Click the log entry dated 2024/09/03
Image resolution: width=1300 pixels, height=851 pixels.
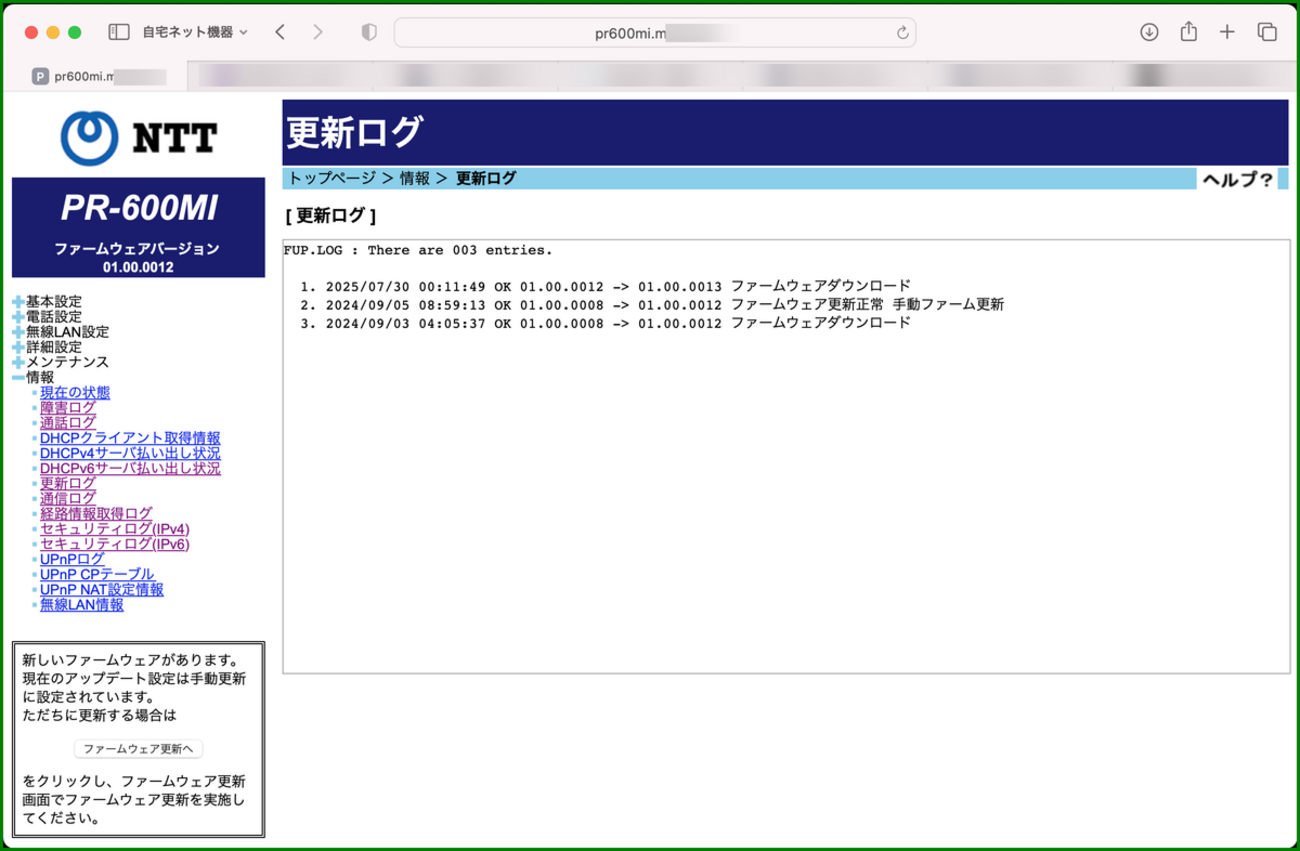click(x=606, y=323)
